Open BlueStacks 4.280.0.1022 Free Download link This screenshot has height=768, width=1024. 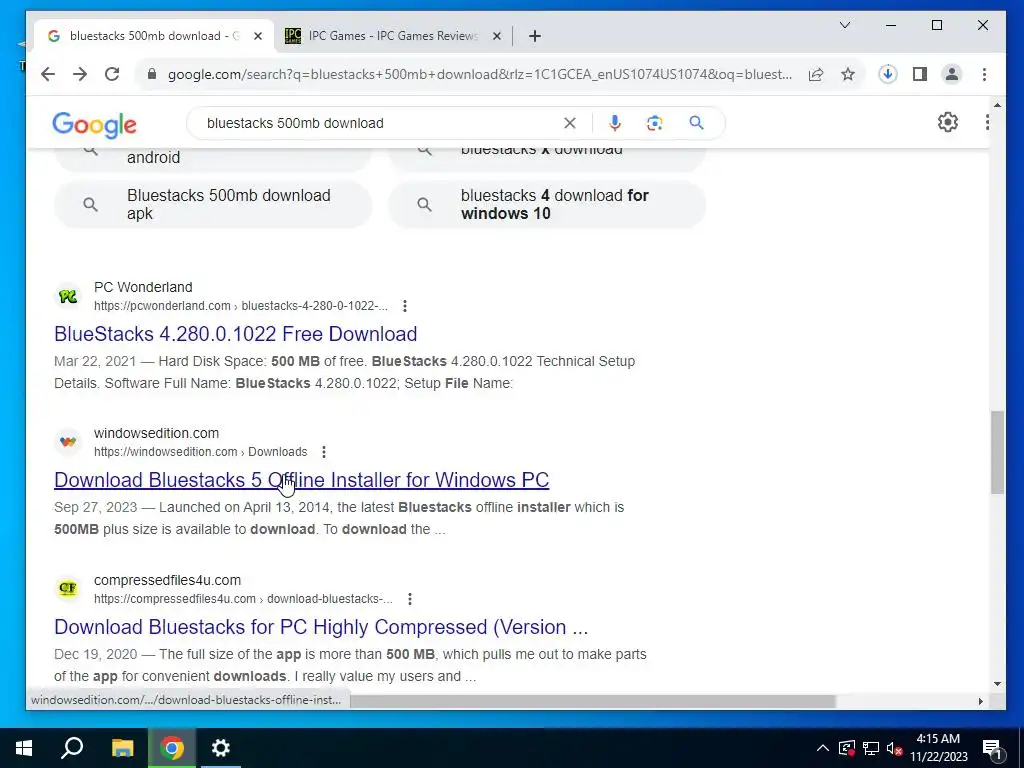(236, 334)
